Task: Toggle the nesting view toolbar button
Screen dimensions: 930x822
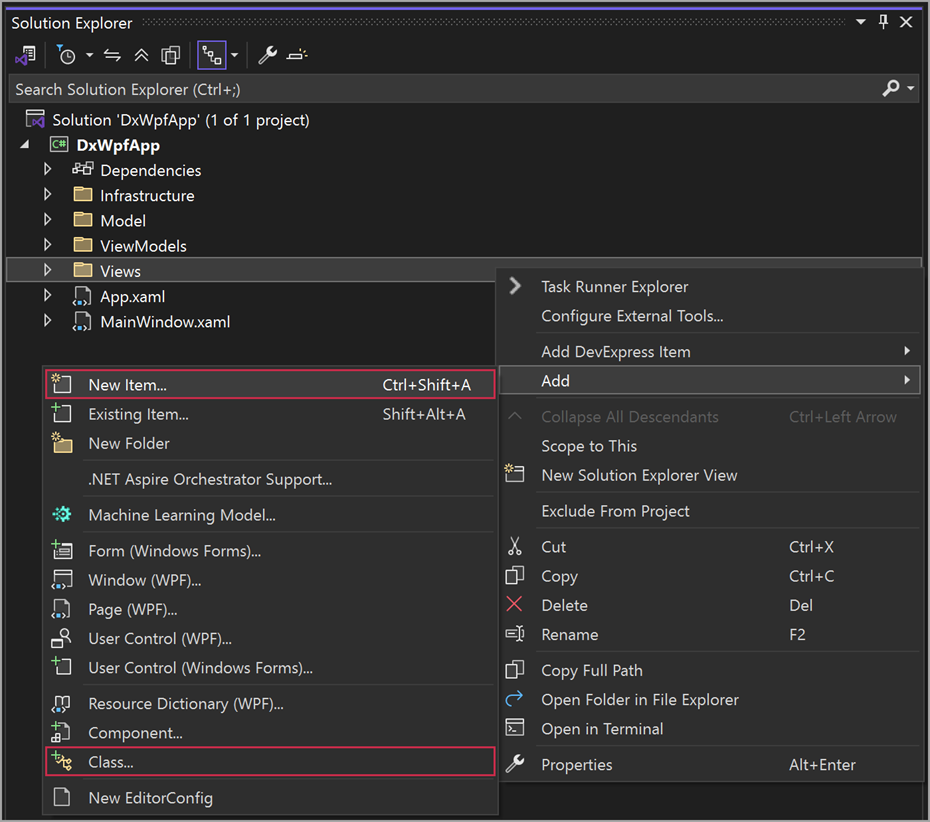Action: (212, 56)
